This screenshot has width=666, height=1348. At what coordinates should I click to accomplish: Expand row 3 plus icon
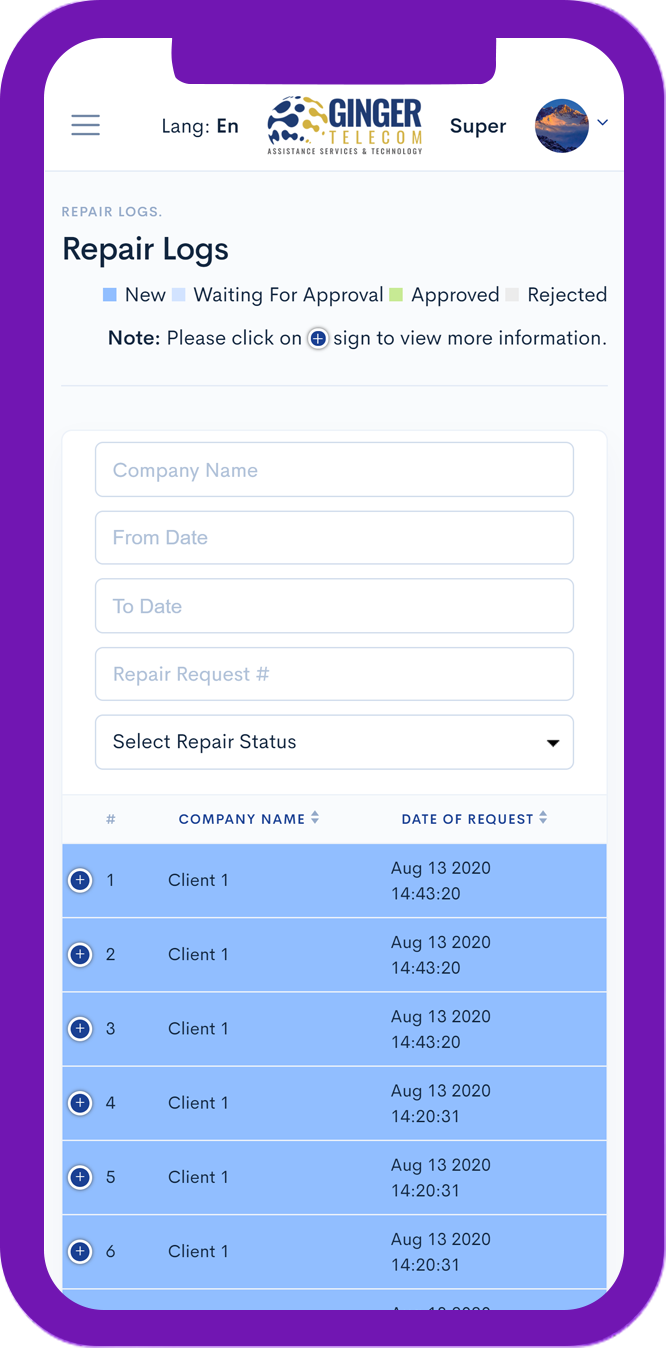[80, 1029]
